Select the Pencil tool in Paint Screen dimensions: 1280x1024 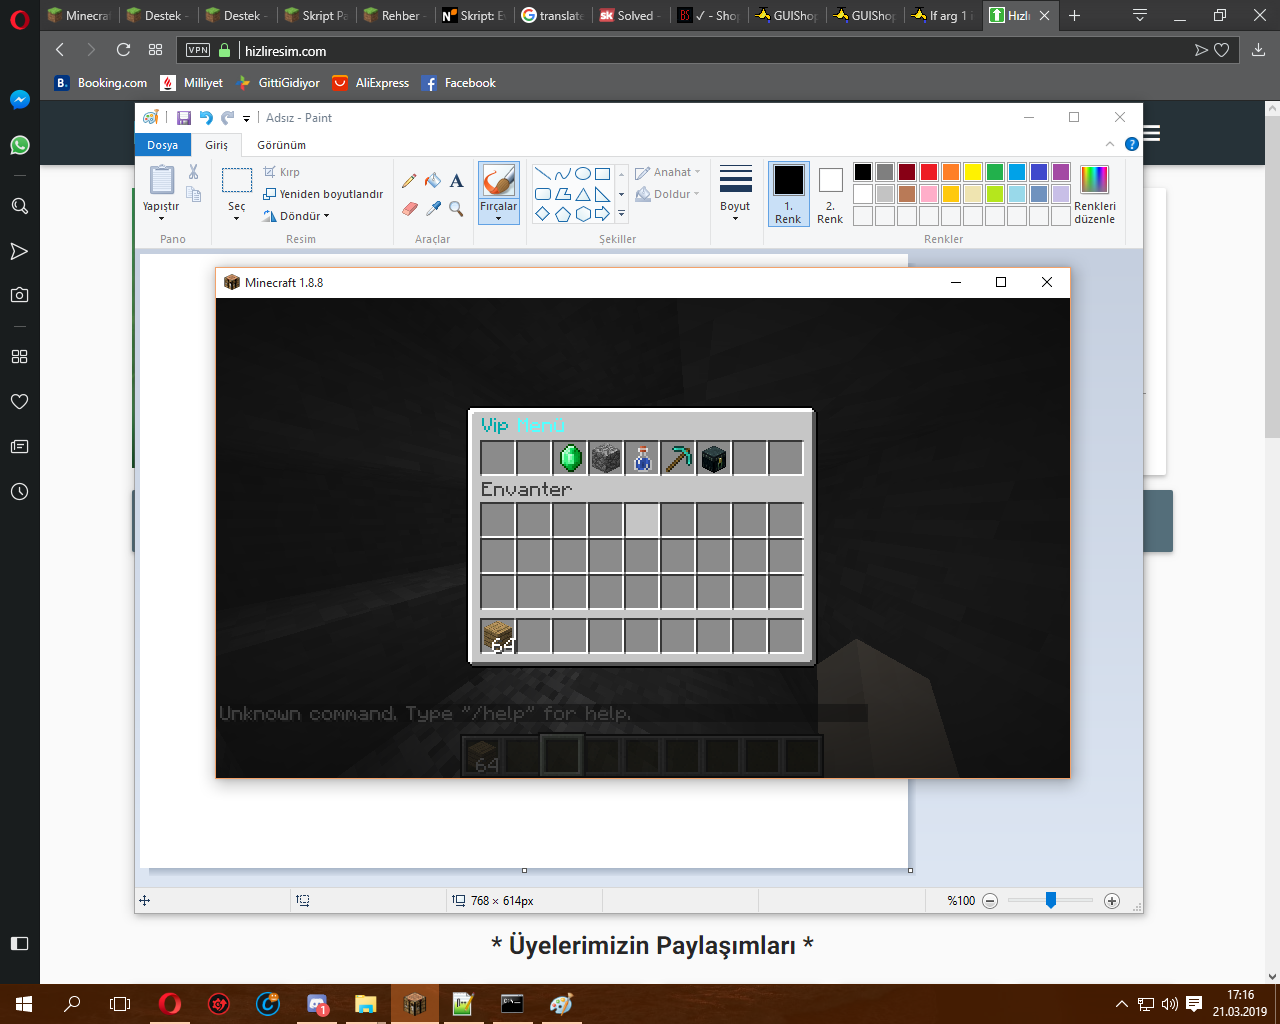(409, 181)
